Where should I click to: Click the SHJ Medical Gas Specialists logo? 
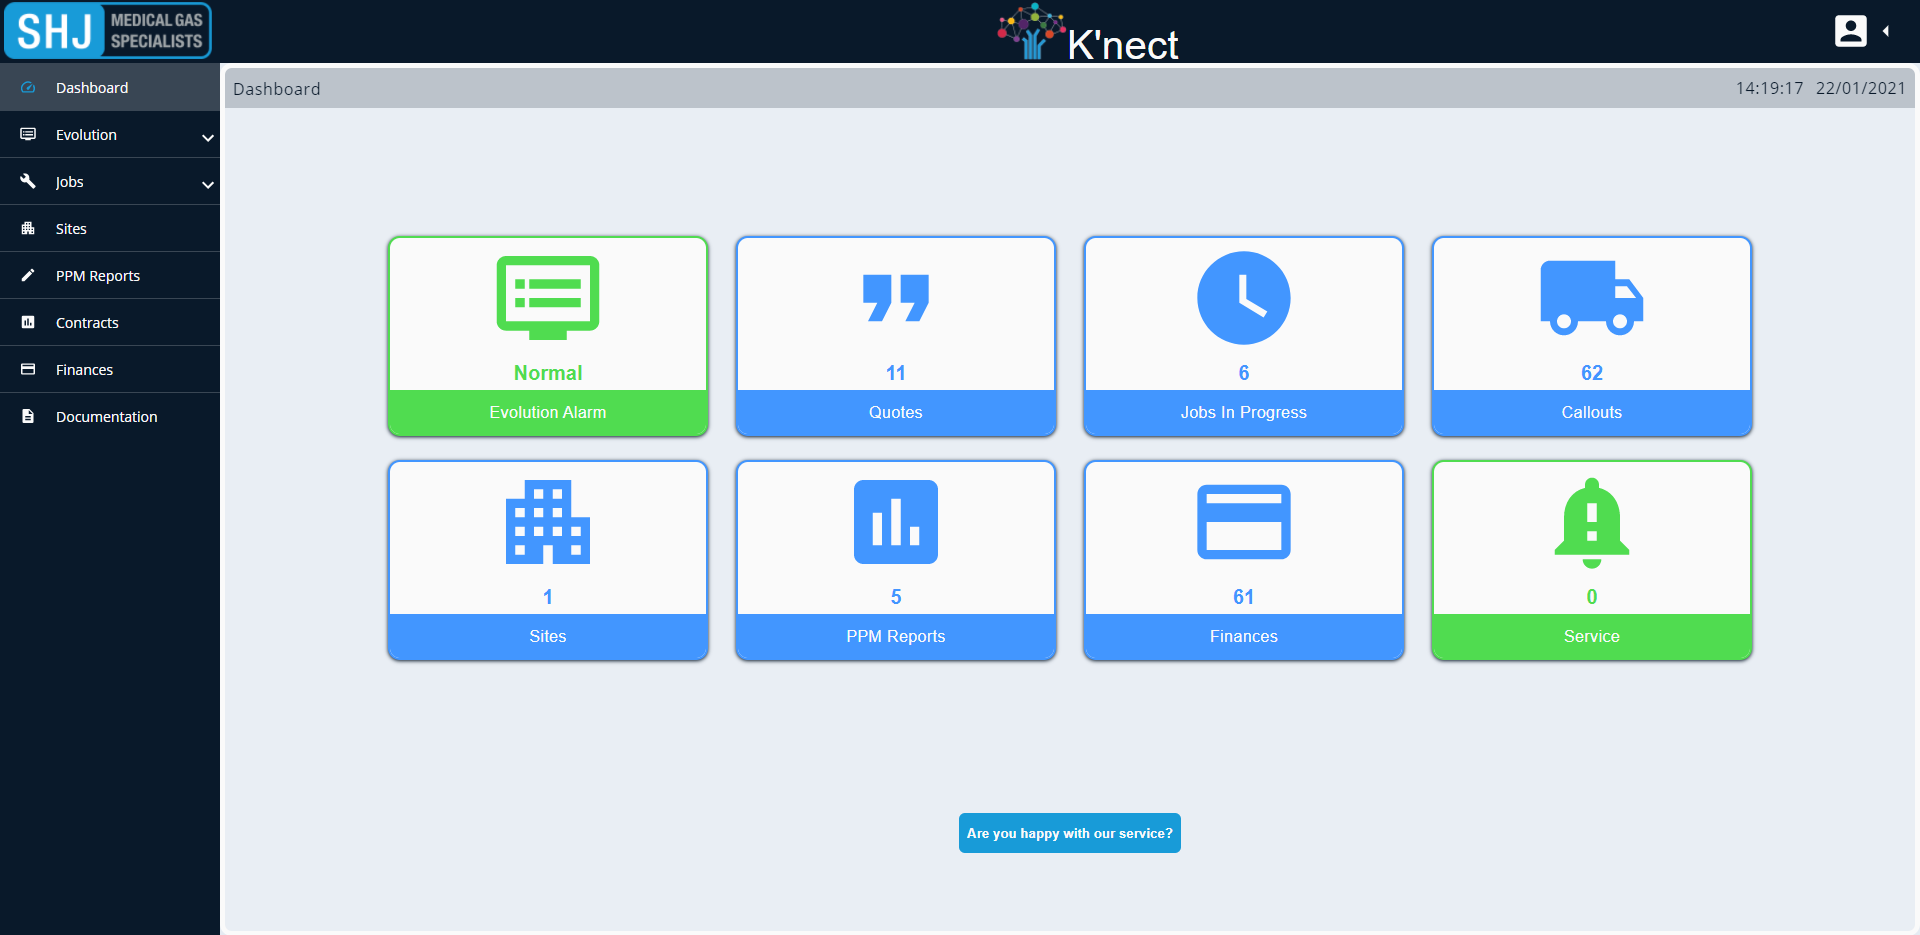(x=108, y=31)
